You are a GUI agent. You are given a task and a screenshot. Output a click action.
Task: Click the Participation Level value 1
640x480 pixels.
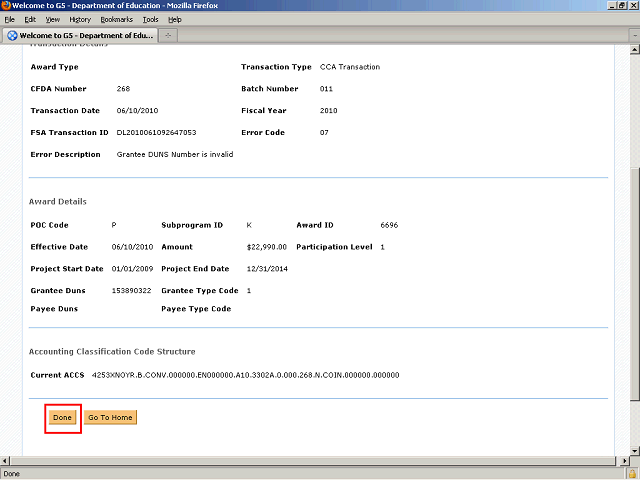pos(382,247)
